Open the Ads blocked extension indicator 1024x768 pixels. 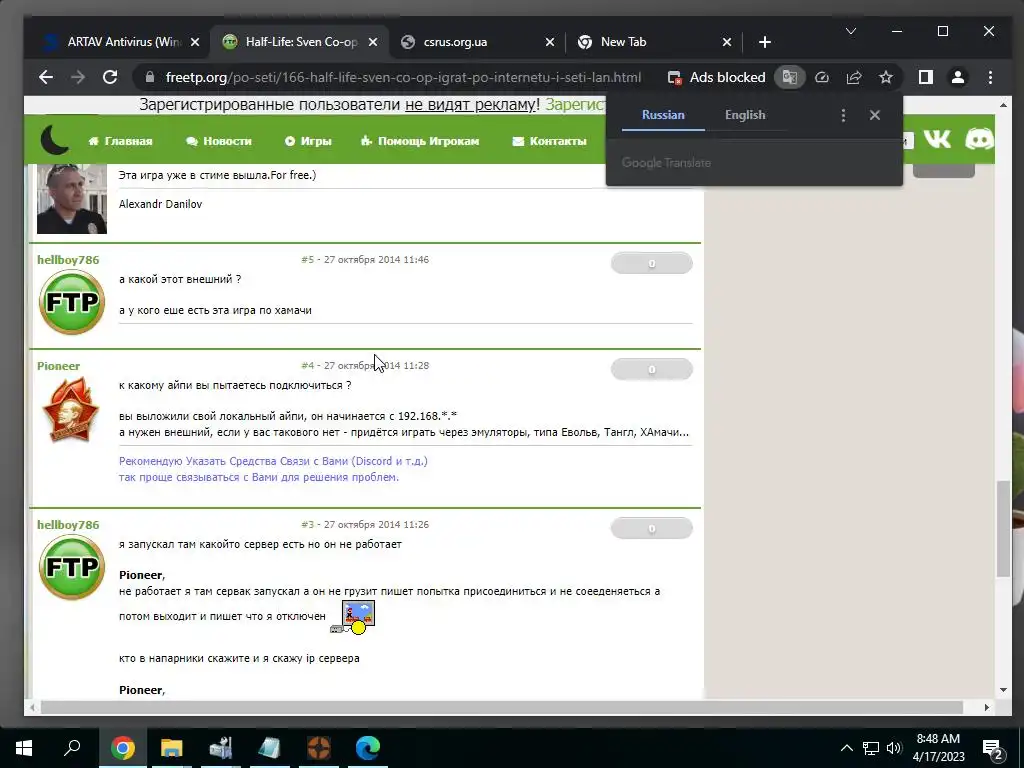click(716, 77)
